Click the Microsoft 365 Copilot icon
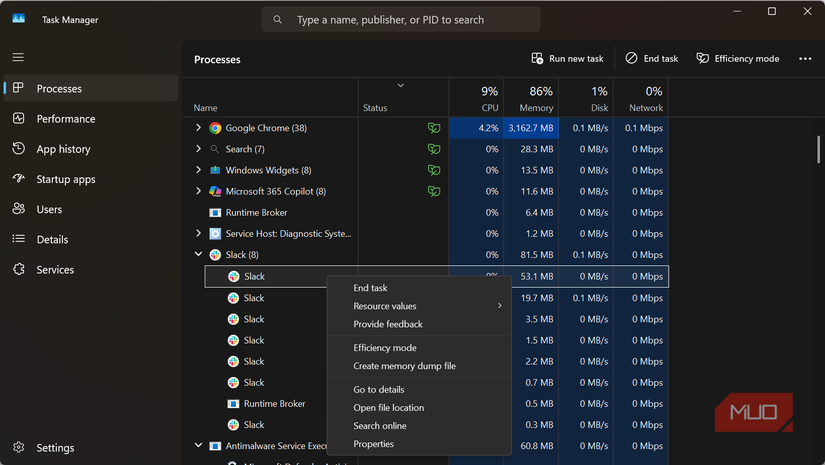The image size is (825, 465). point(215,191)
